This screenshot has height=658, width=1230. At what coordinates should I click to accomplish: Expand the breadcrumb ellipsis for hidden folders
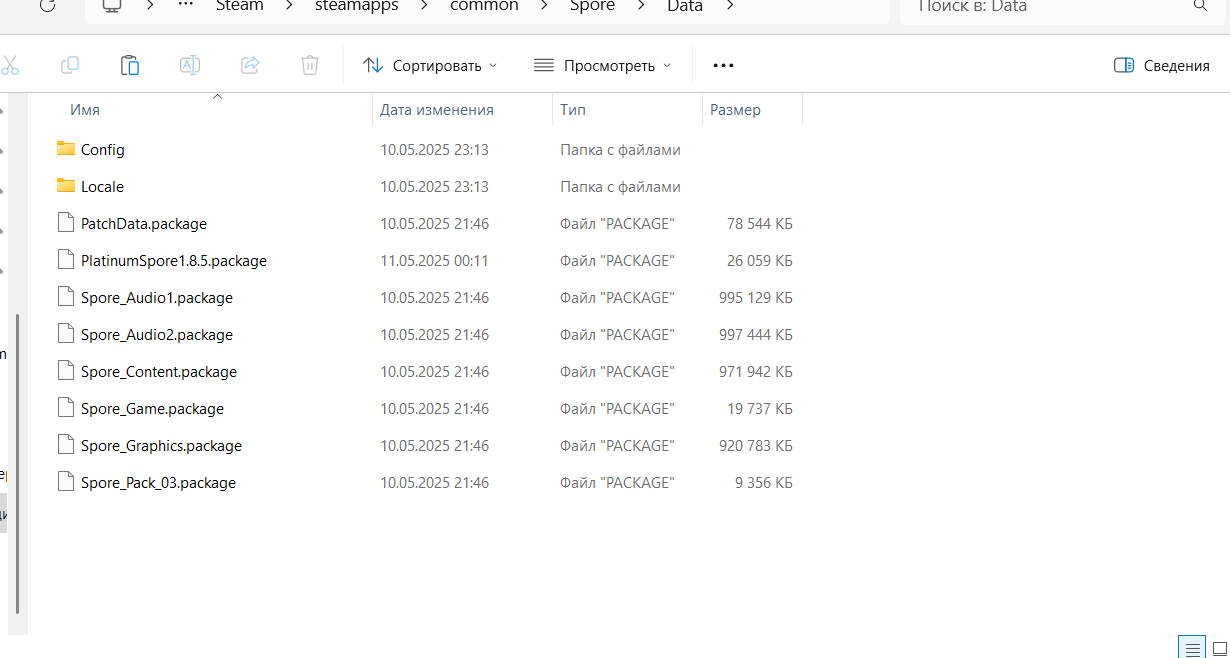(185, 6)
